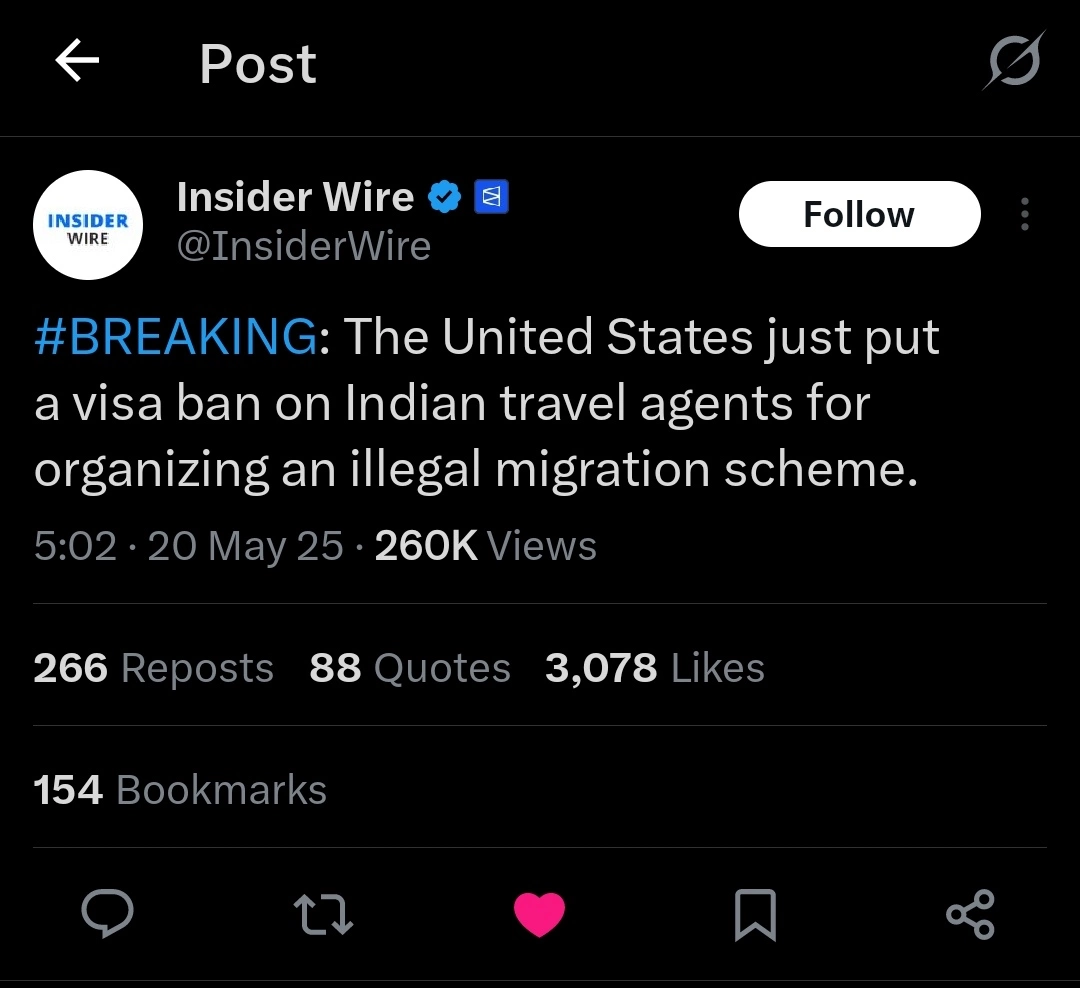Open the Insider Wire display name
This screenshot has height=988, width=1080.
[295, 197]
